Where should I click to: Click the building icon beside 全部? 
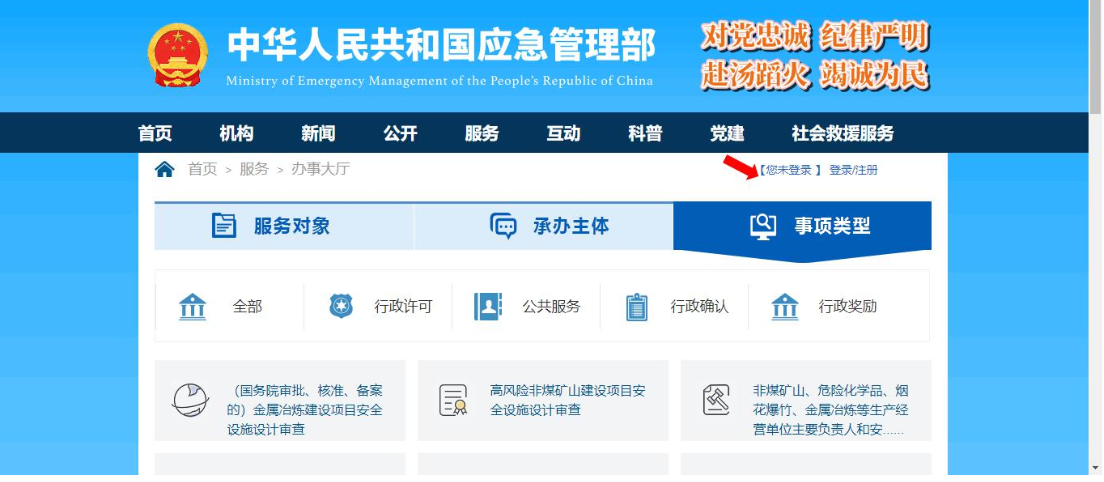[192, 306]
